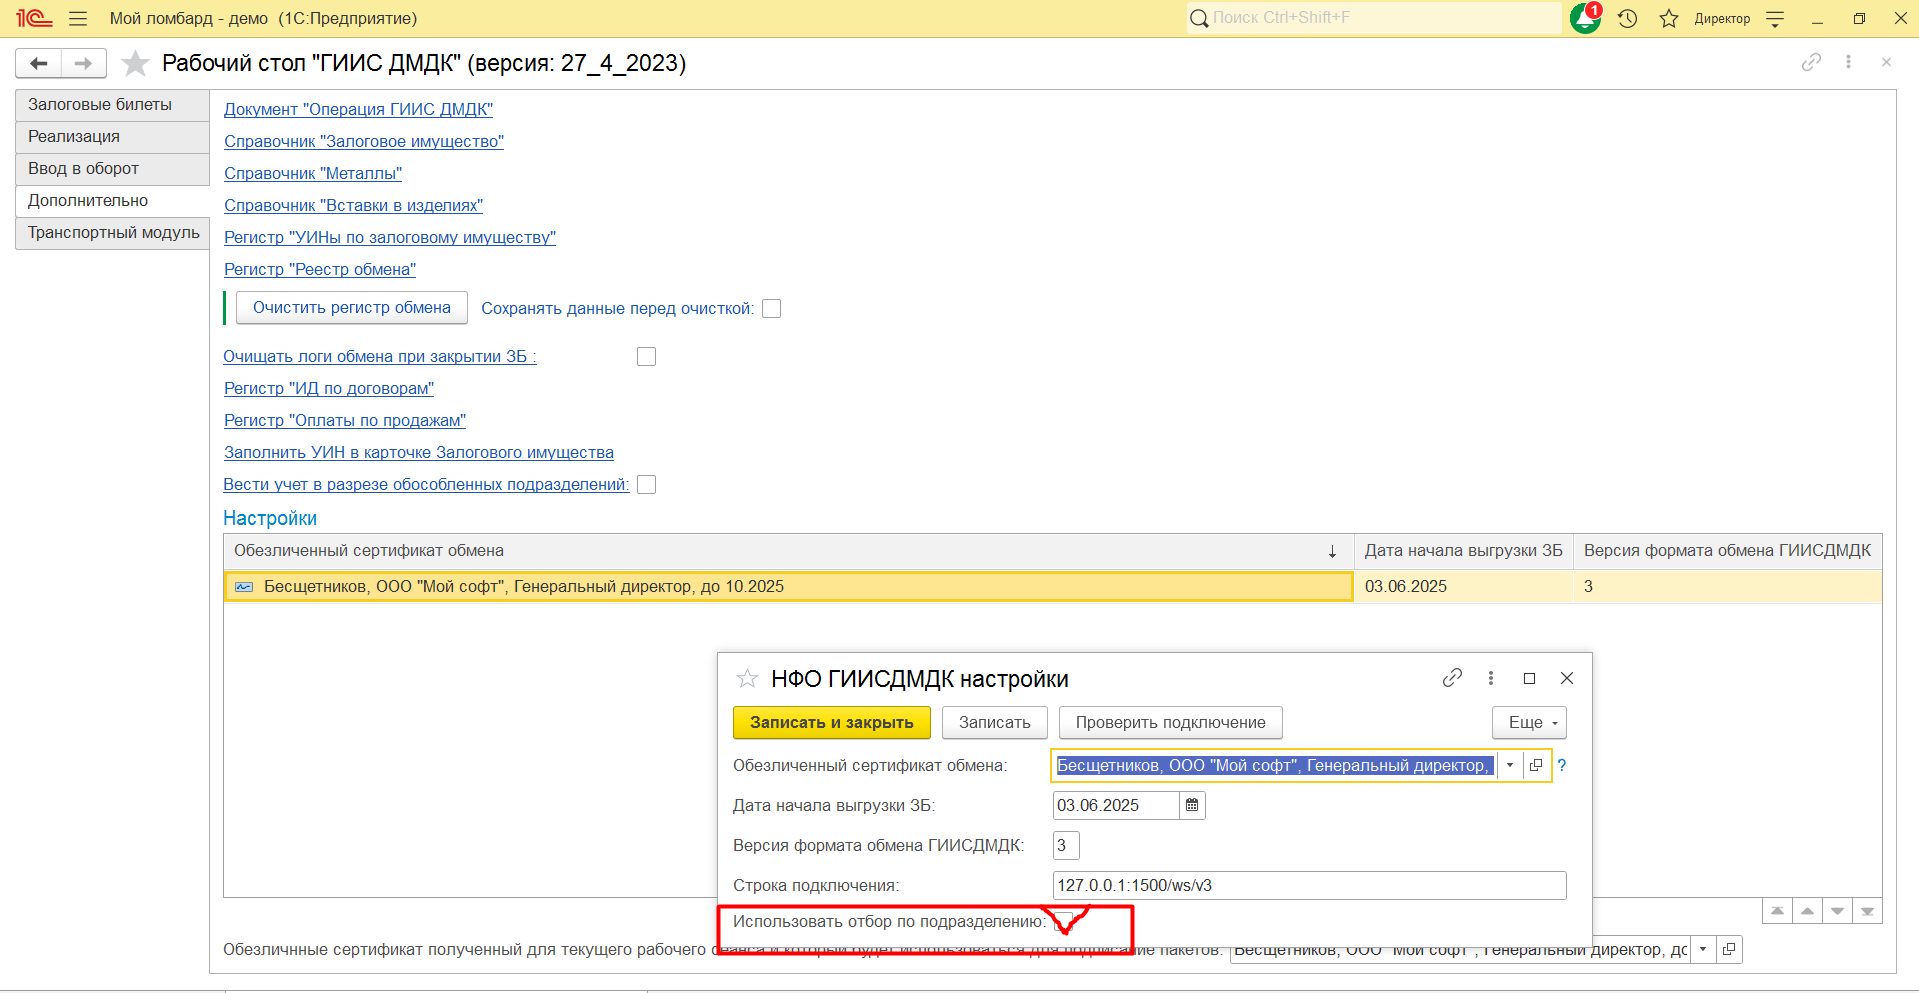Click Версия формата обмена ГИИСДМДК column header
The height and width of the screenshot is (993, 1919).
[1727, 551]
